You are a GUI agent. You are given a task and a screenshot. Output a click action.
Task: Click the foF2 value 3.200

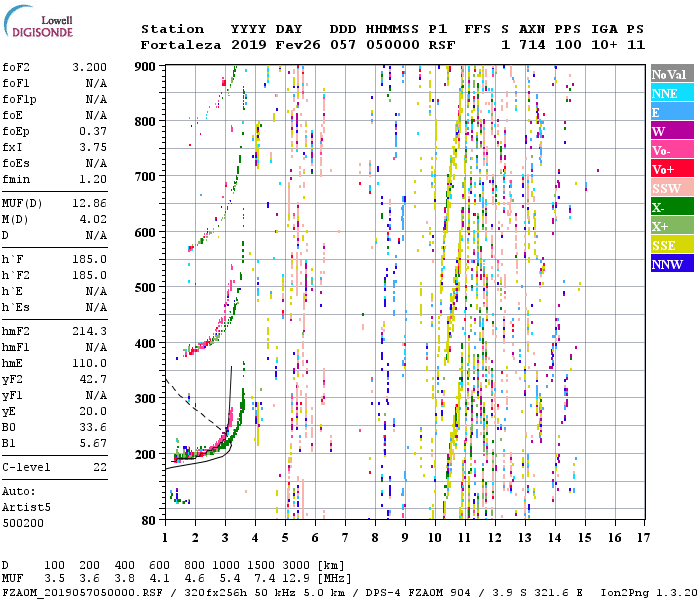[89, 67]
